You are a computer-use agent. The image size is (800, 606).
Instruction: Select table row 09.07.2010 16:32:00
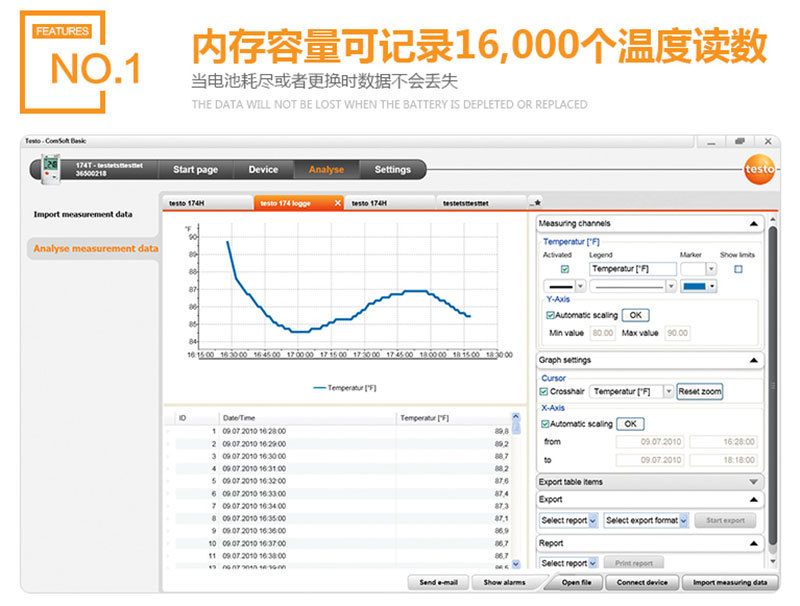(x=342, y=481)
